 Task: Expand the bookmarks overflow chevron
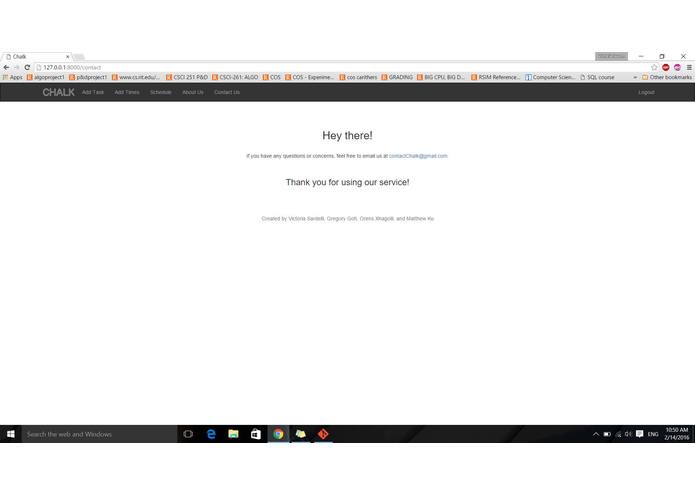(x=635, y=77)
